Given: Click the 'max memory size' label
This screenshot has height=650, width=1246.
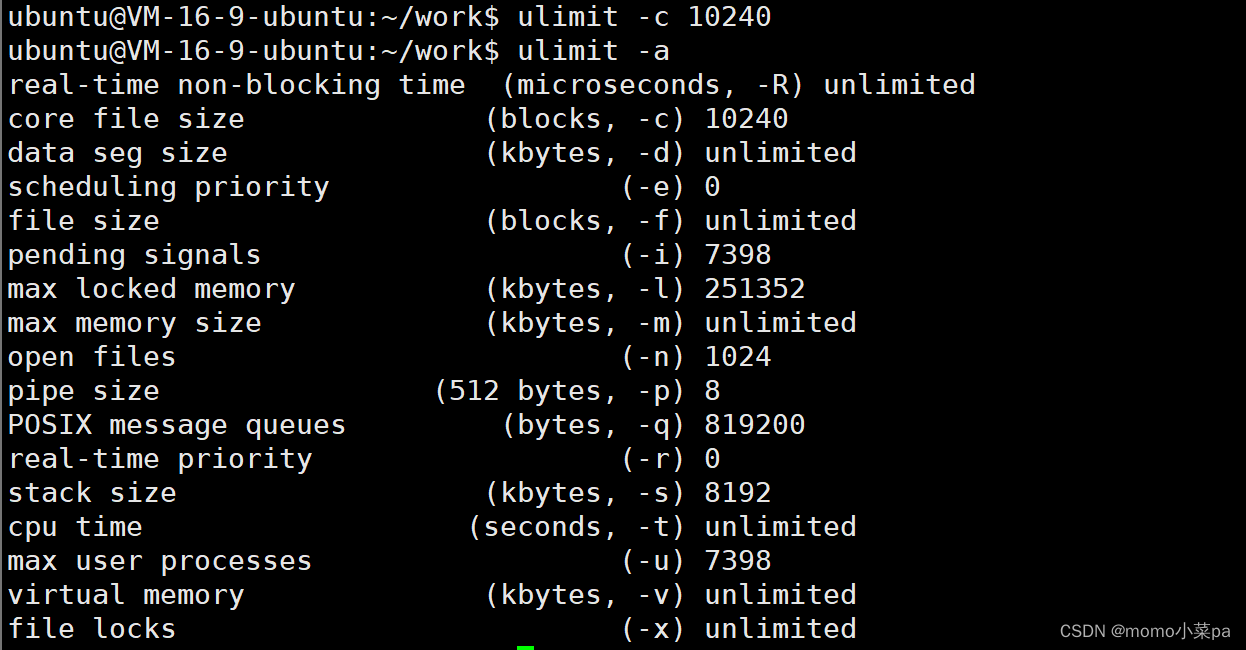Looking at the screenshot, I should [134, 323].
